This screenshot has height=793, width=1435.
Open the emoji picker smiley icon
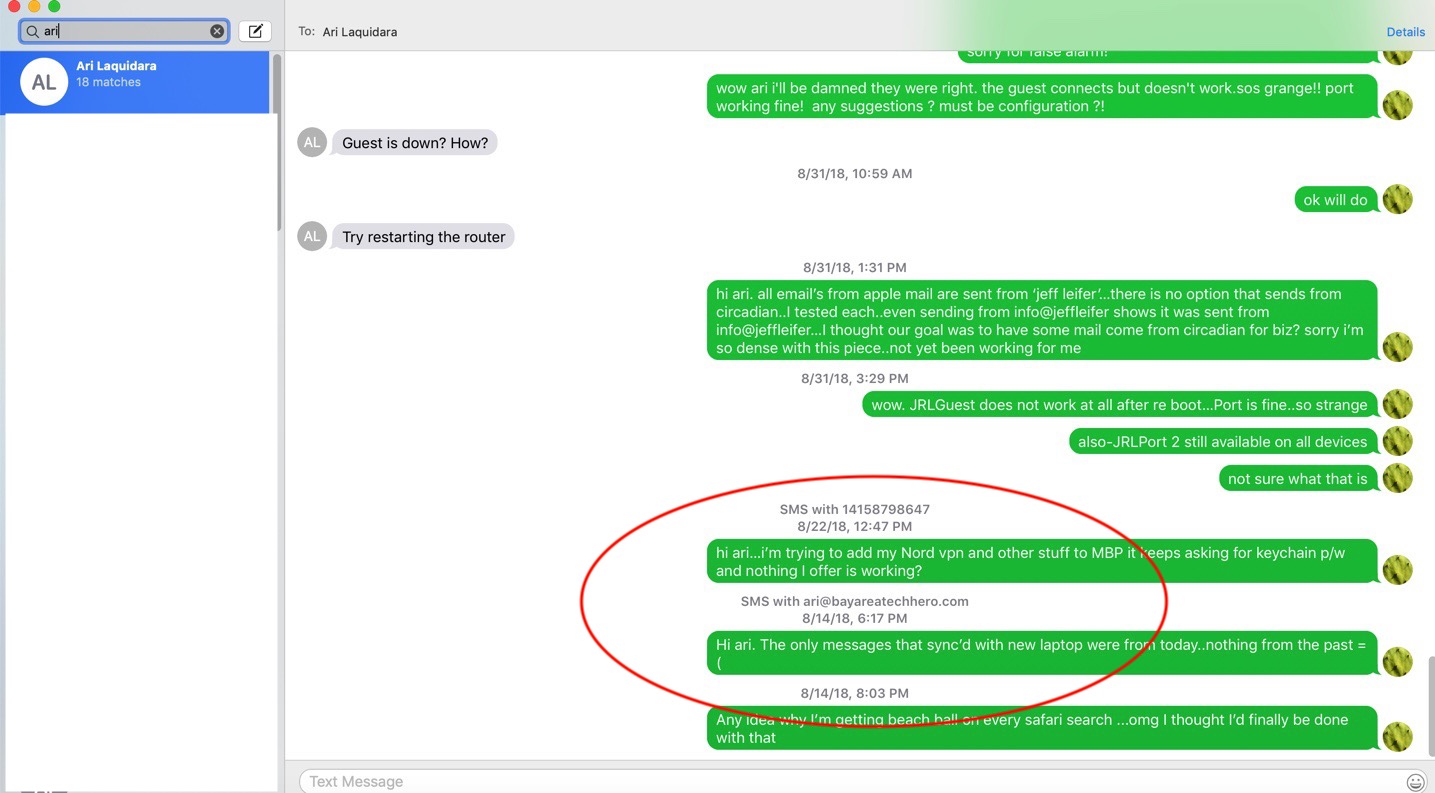pyautogui.click(x=1415, y=782)
